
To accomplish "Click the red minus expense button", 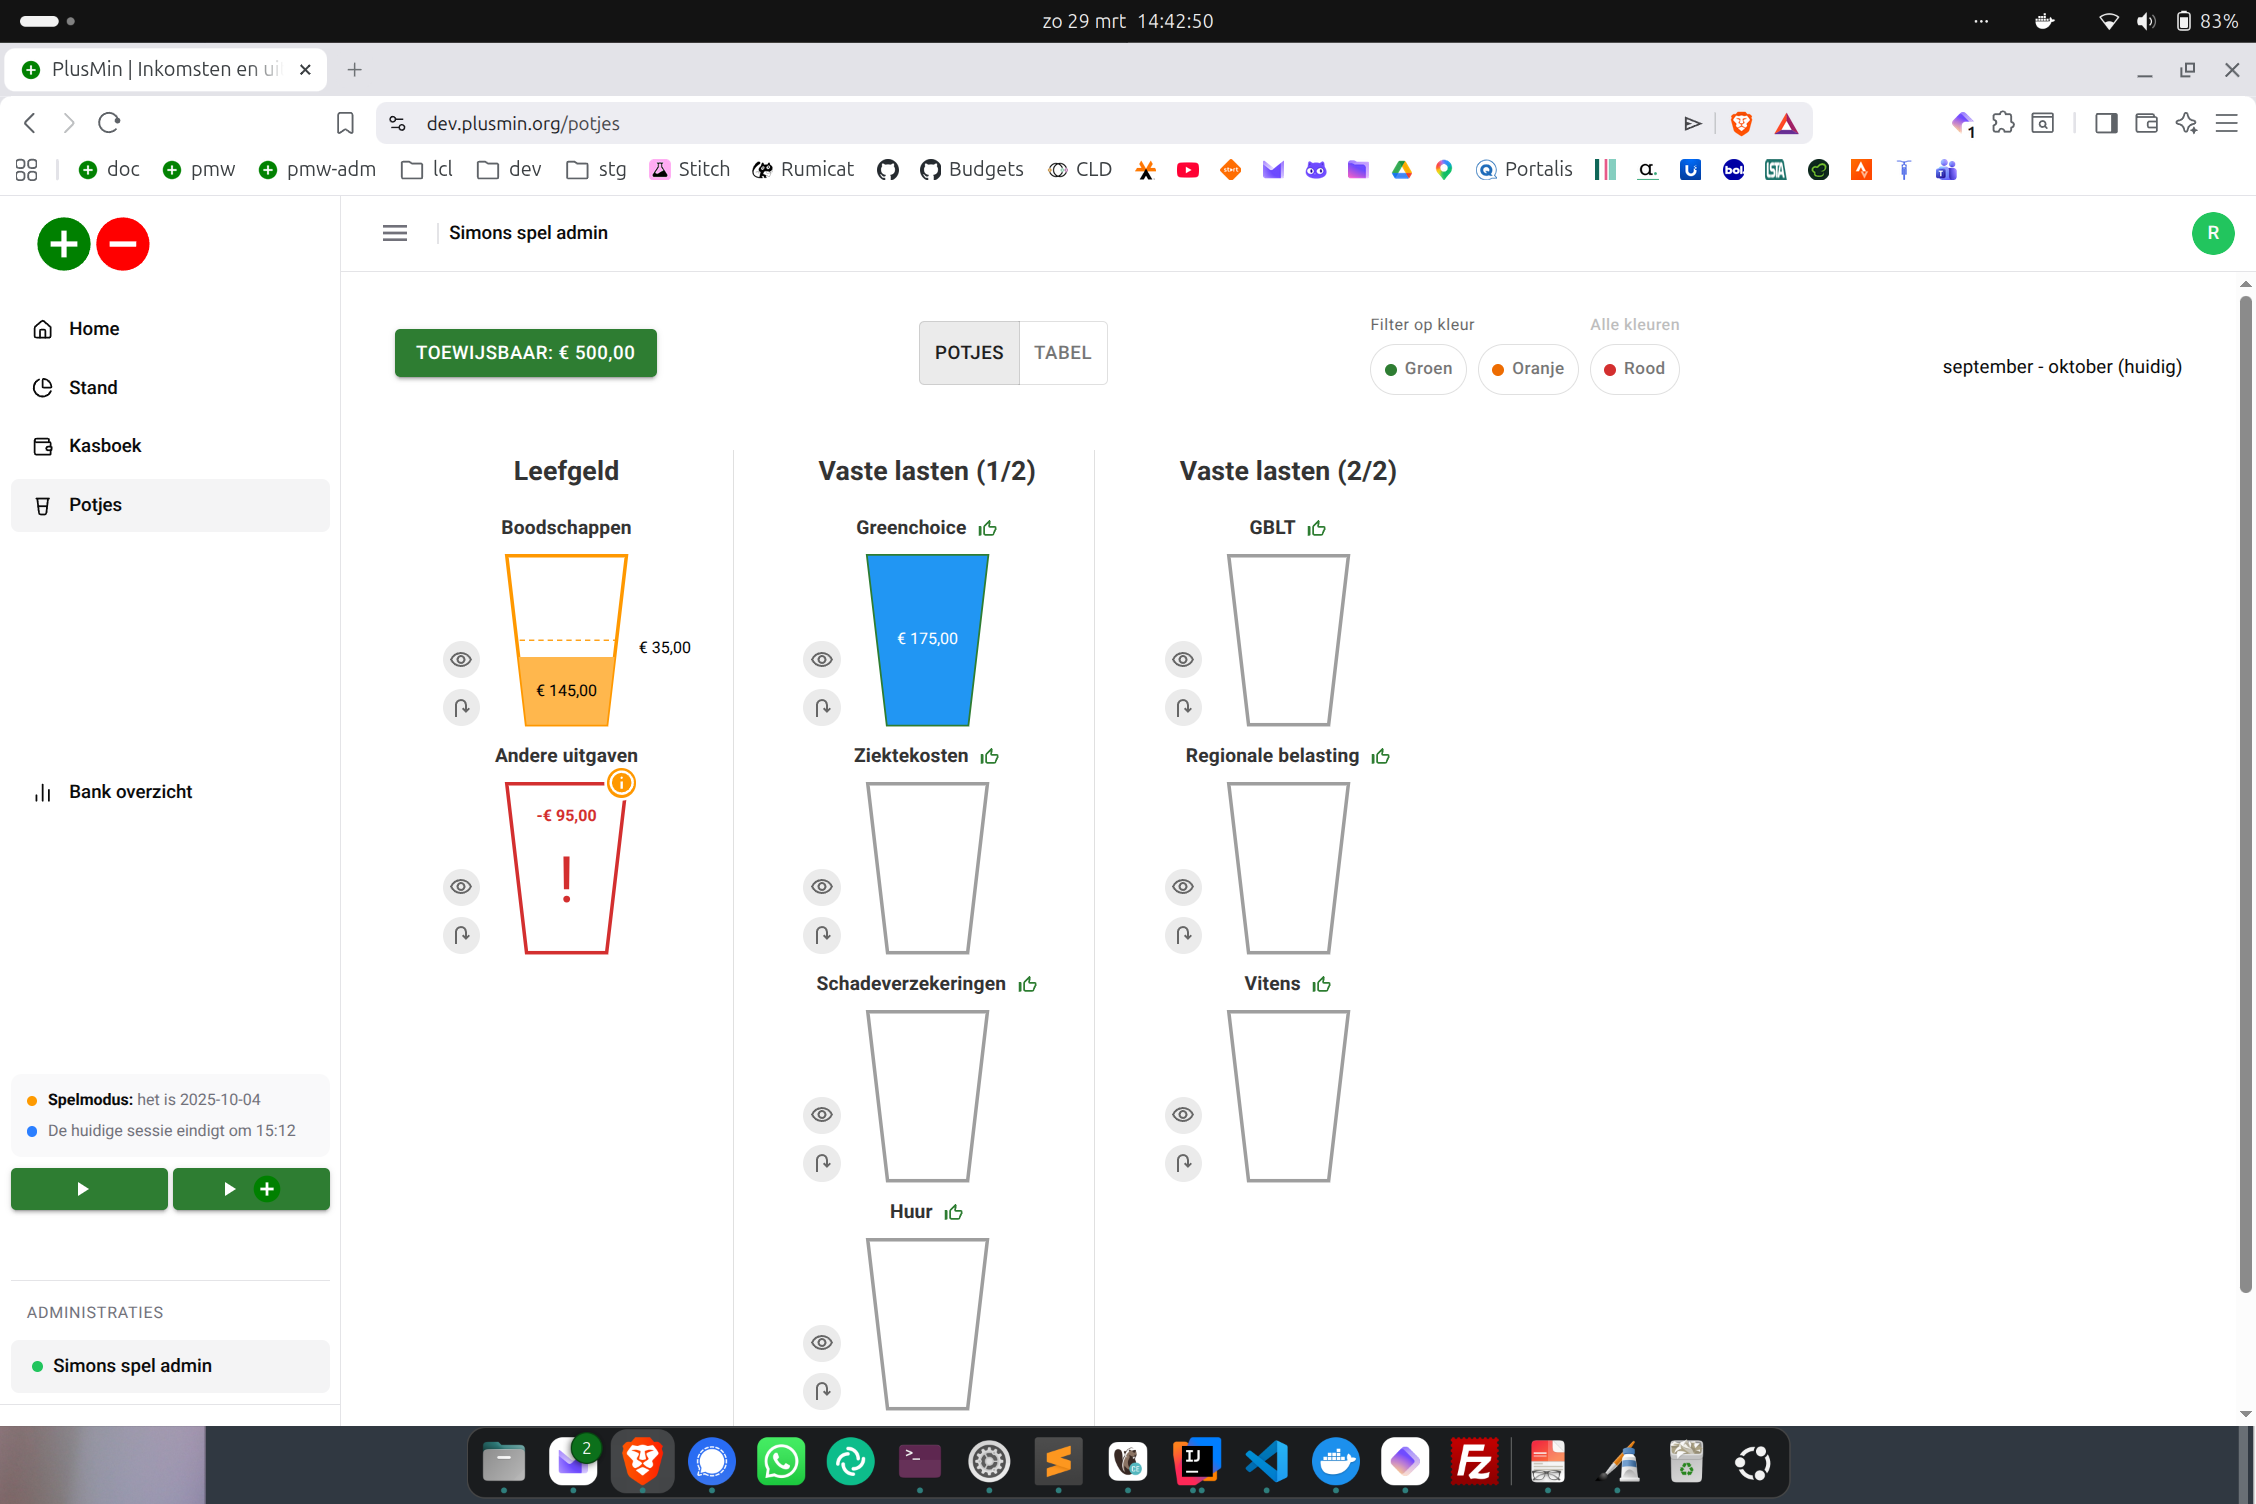I will tap(123, 244).
